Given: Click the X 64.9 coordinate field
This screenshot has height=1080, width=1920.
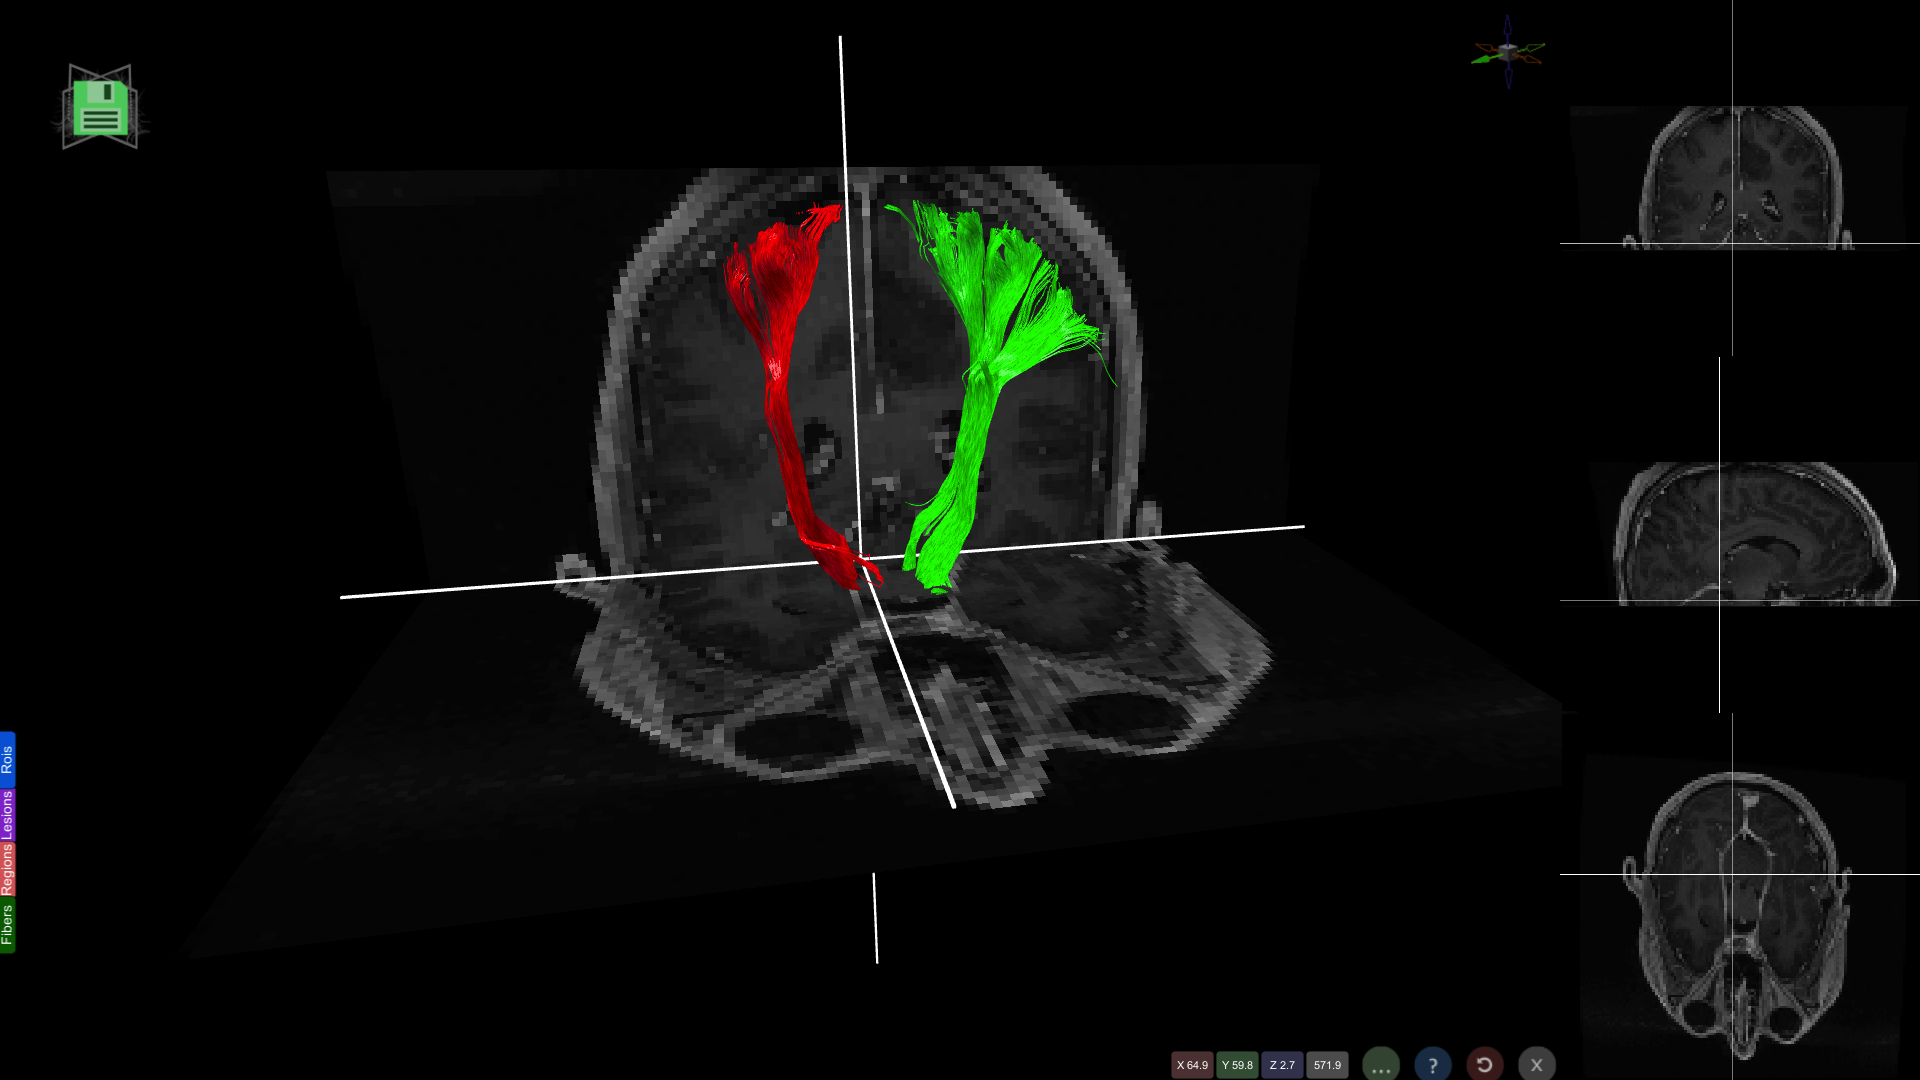Looking at the screenshot, I should 1192,1065.
